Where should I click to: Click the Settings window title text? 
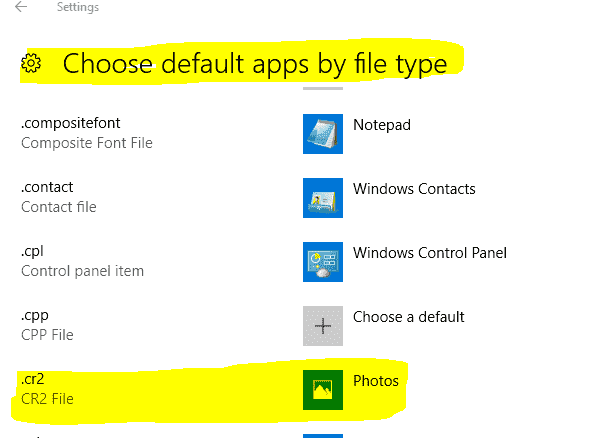78,7
